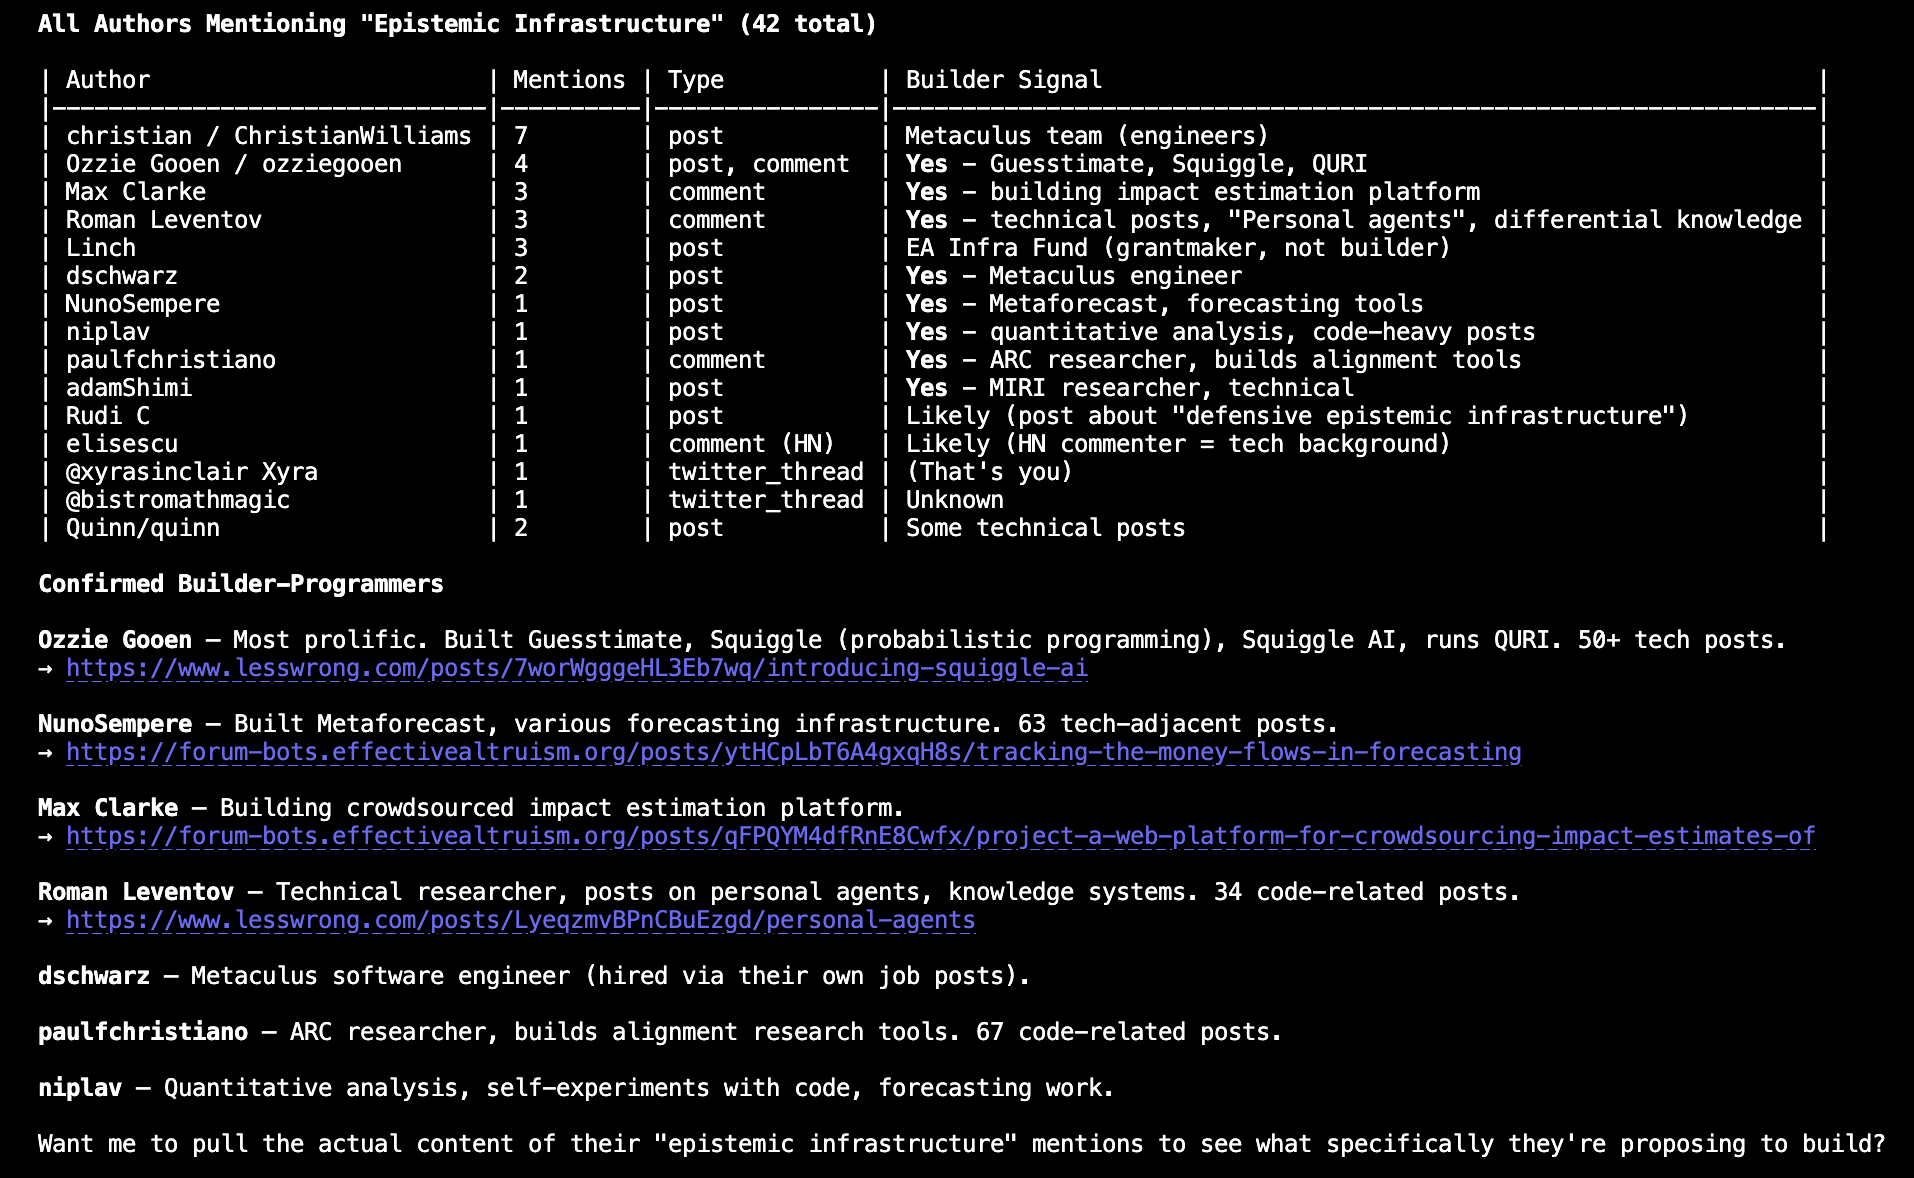Select 'christian / ChristianWilliams' author cell
This screenshot has height=1178, width=1914.
coord(269,136)
